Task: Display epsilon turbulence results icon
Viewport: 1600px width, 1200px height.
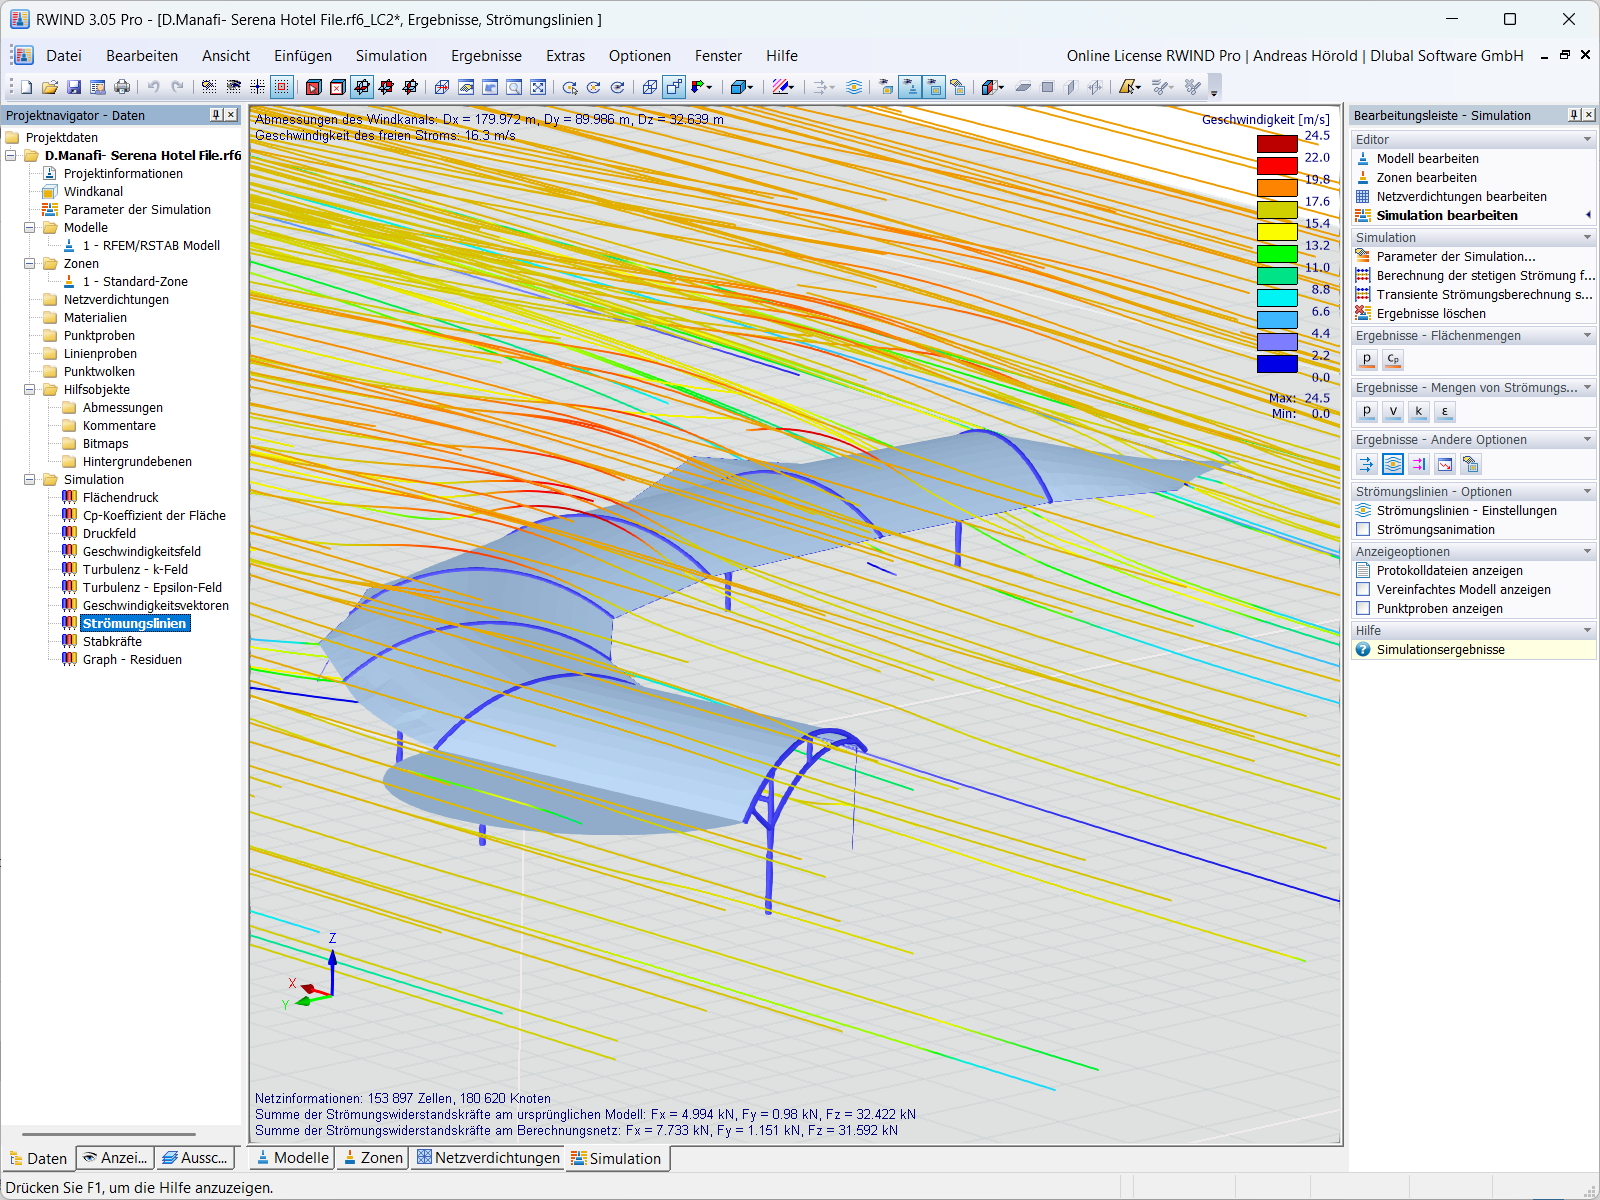Action: point(1445,411)
